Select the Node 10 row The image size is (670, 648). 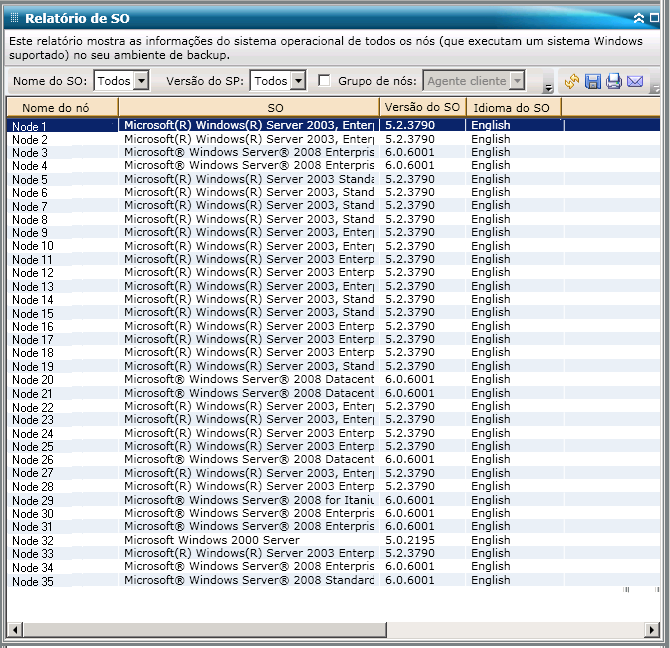pyautogui.click(x=333, y=246)
